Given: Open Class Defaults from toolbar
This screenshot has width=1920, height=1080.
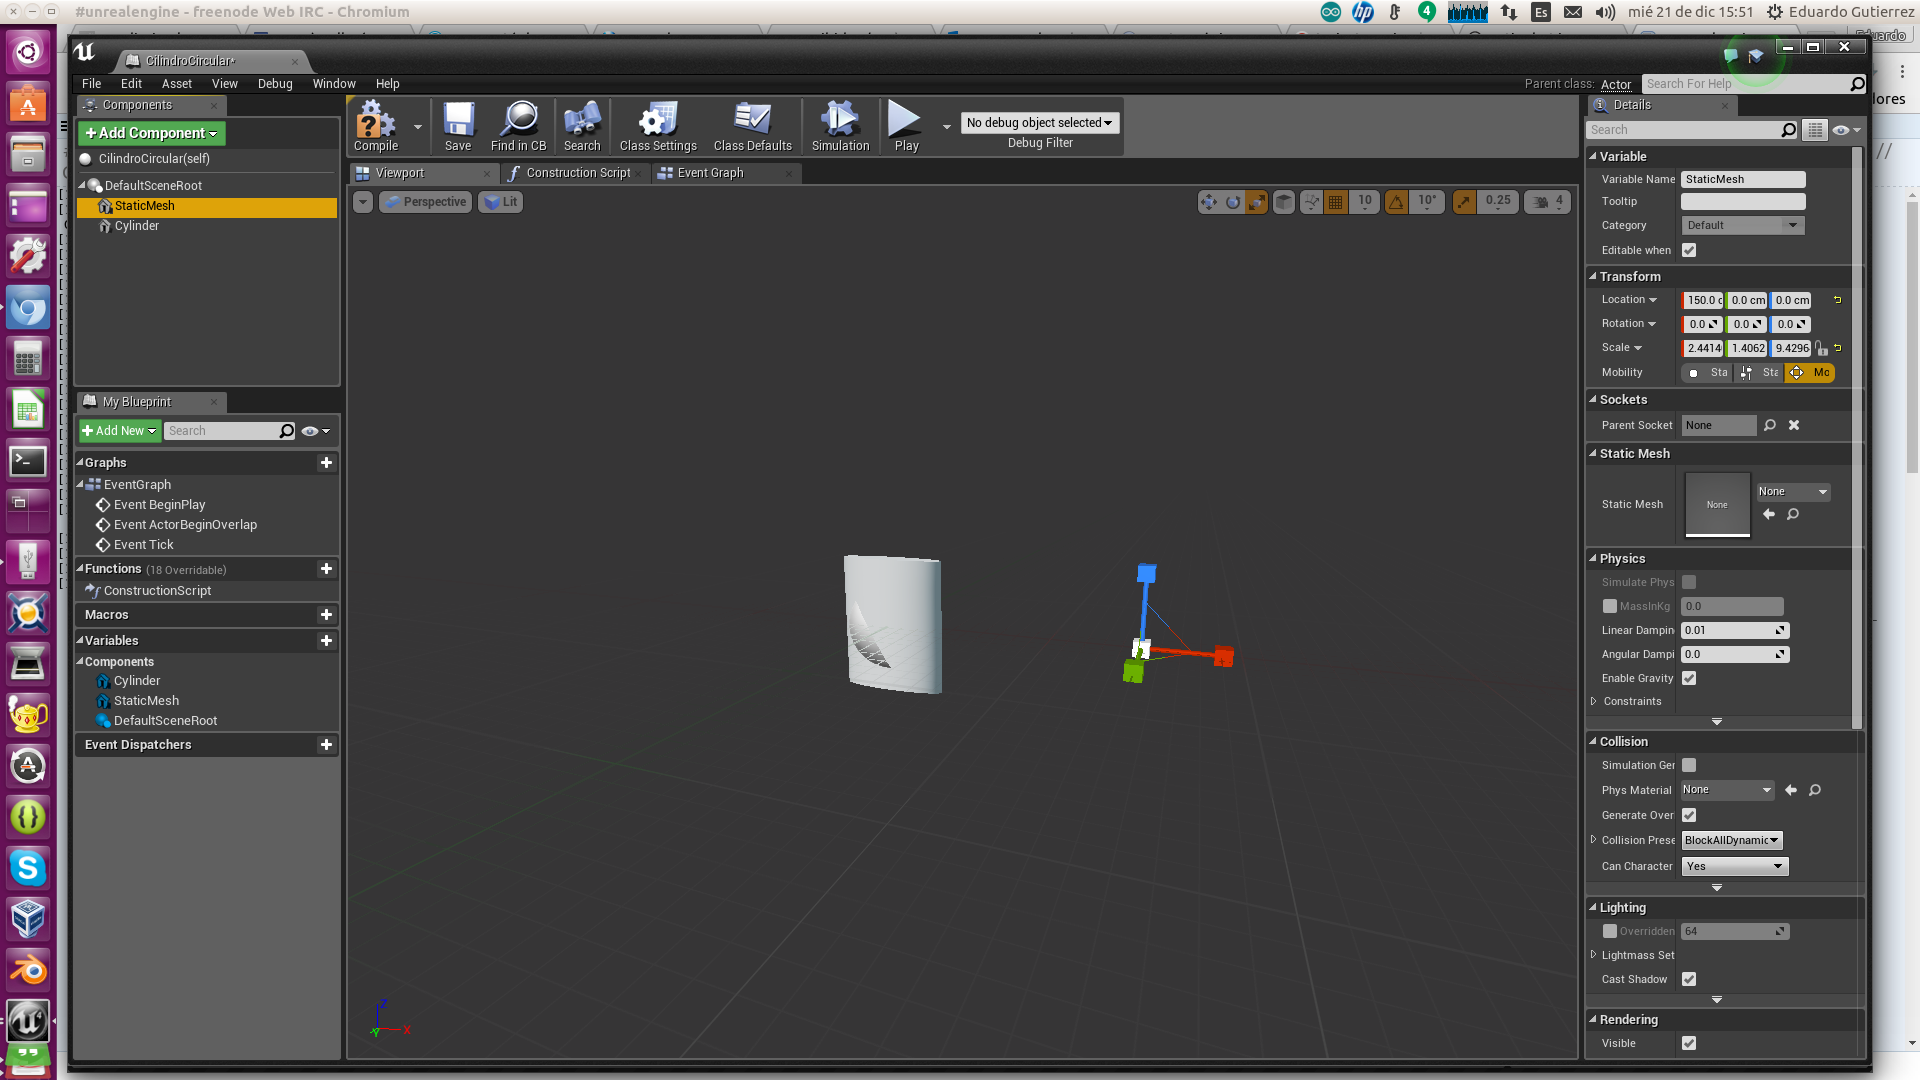Looking at the screenshot, I should [x=752, y=126].
